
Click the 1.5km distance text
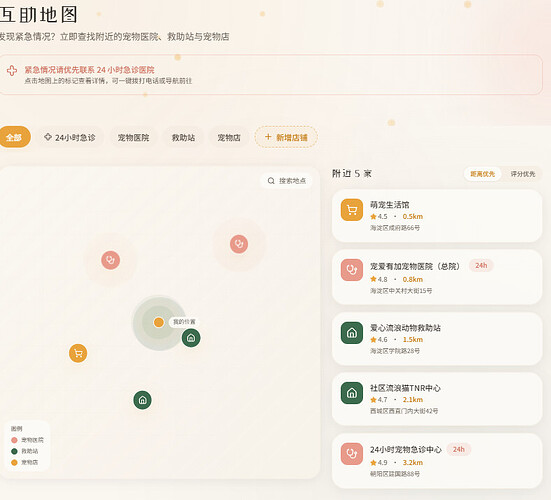point(413,339)
